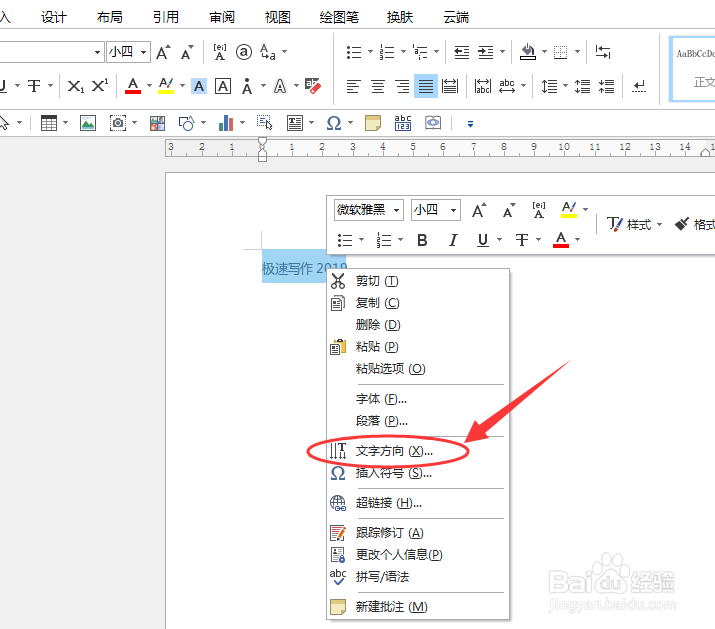Open the bulleted list dropdown in ribbon
The width and height of the screenshot is (715, 629).
point(370,52)
